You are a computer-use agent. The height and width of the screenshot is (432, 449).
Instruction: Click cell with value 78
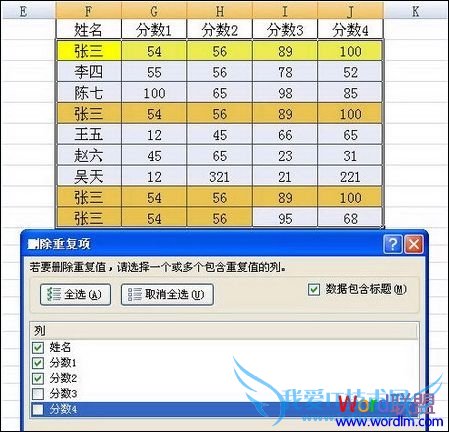[285, 72]
